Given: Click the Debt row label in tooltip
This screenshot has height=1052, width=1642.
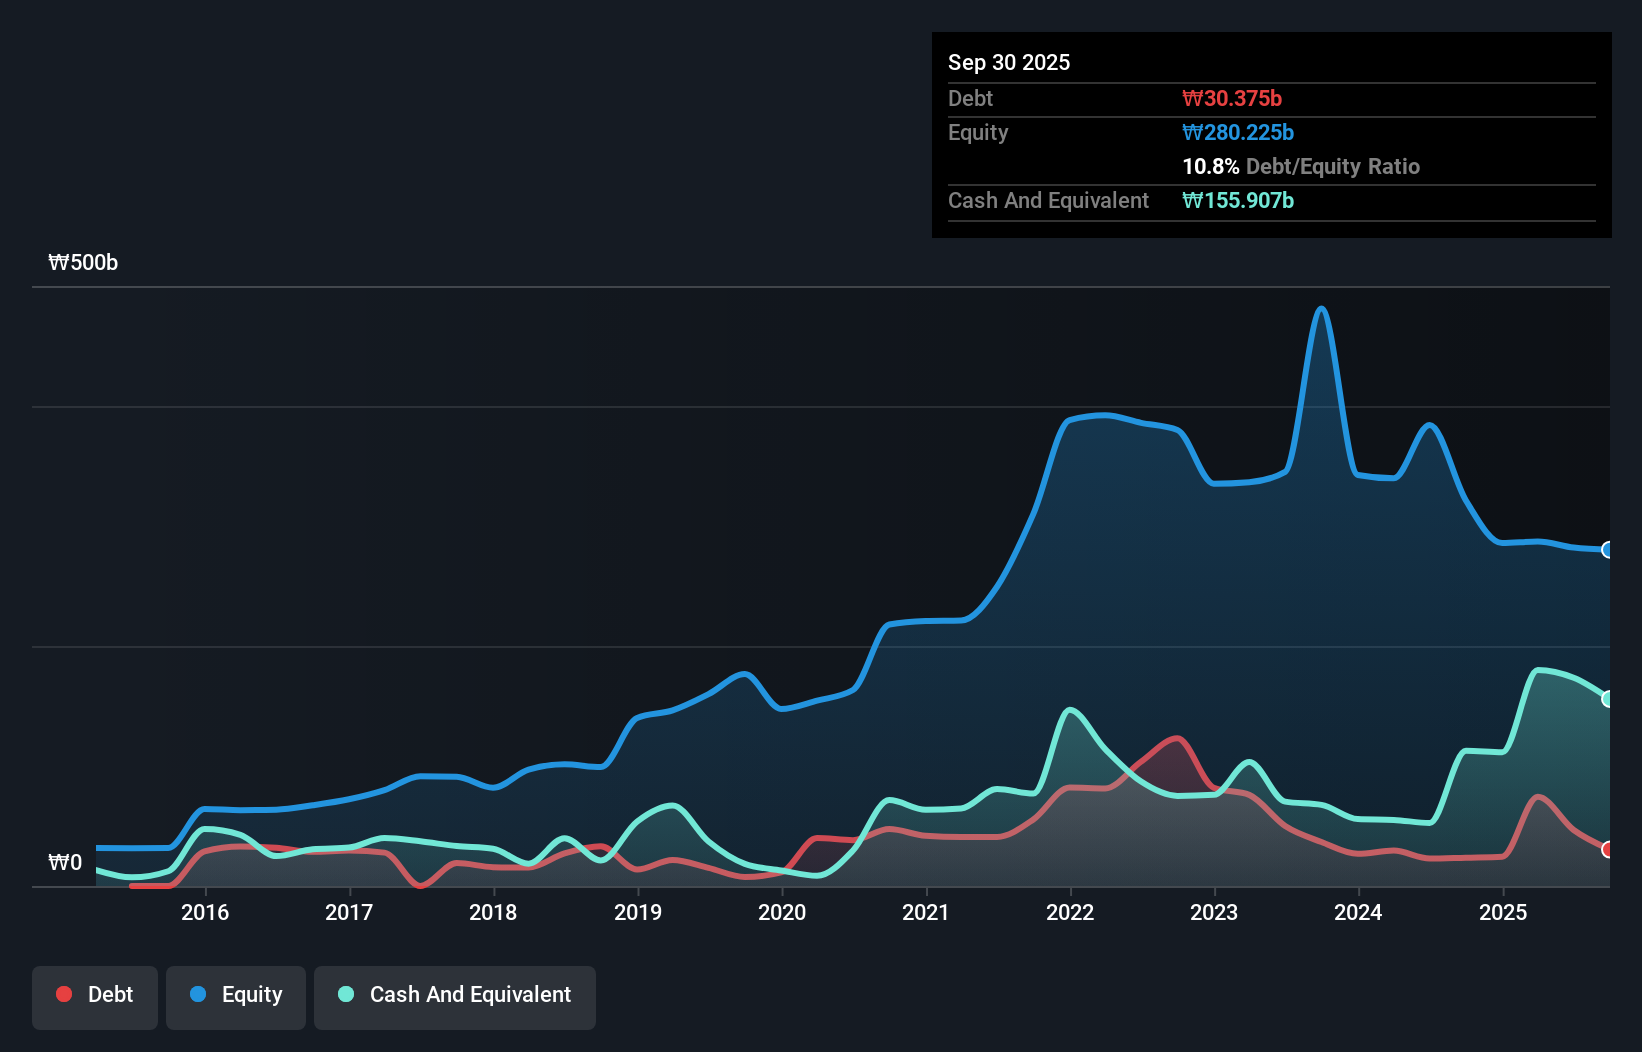Looking at the screenshot, I should (970, 98).
